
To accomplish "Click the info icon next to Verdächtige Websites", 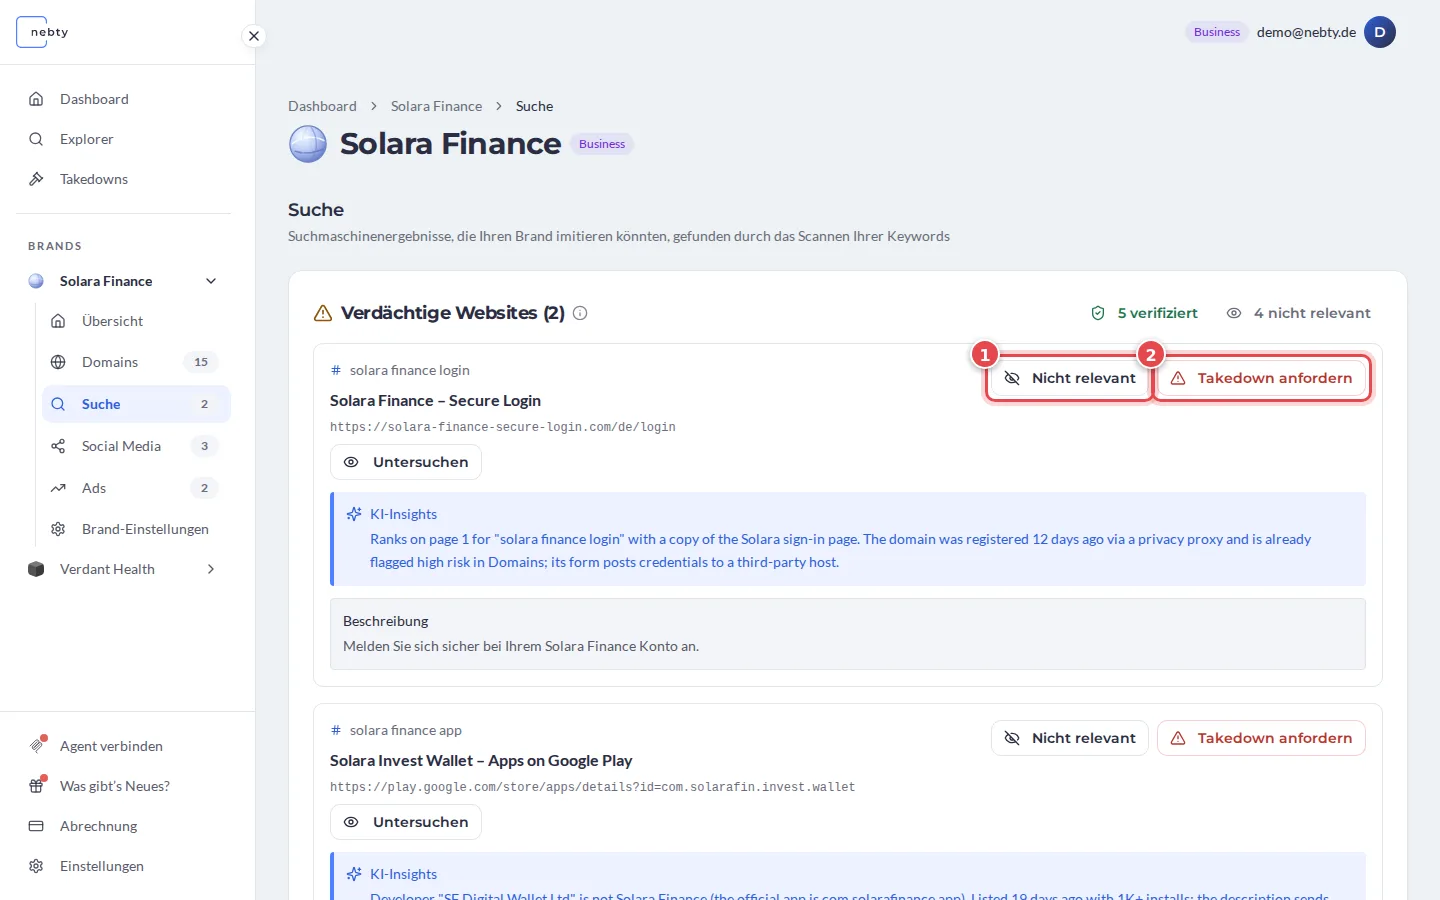I will click(580, 313).
